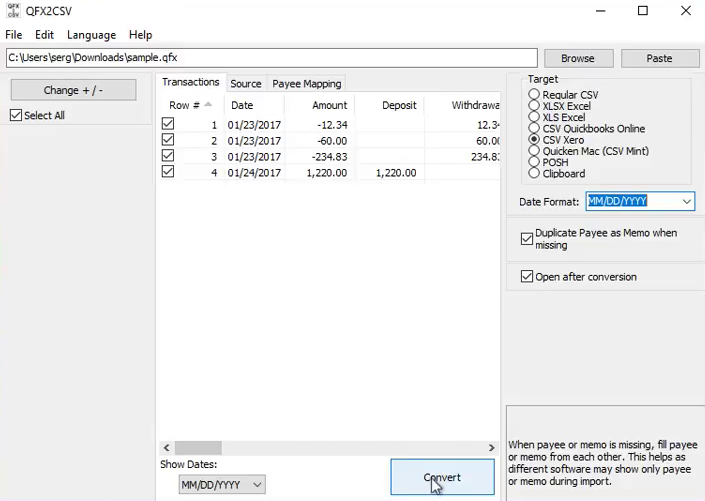The width and height of the screenshot is (705, 501).
Task: Uncheck the checkbox for row 2
Action: (x=168, y=140)
